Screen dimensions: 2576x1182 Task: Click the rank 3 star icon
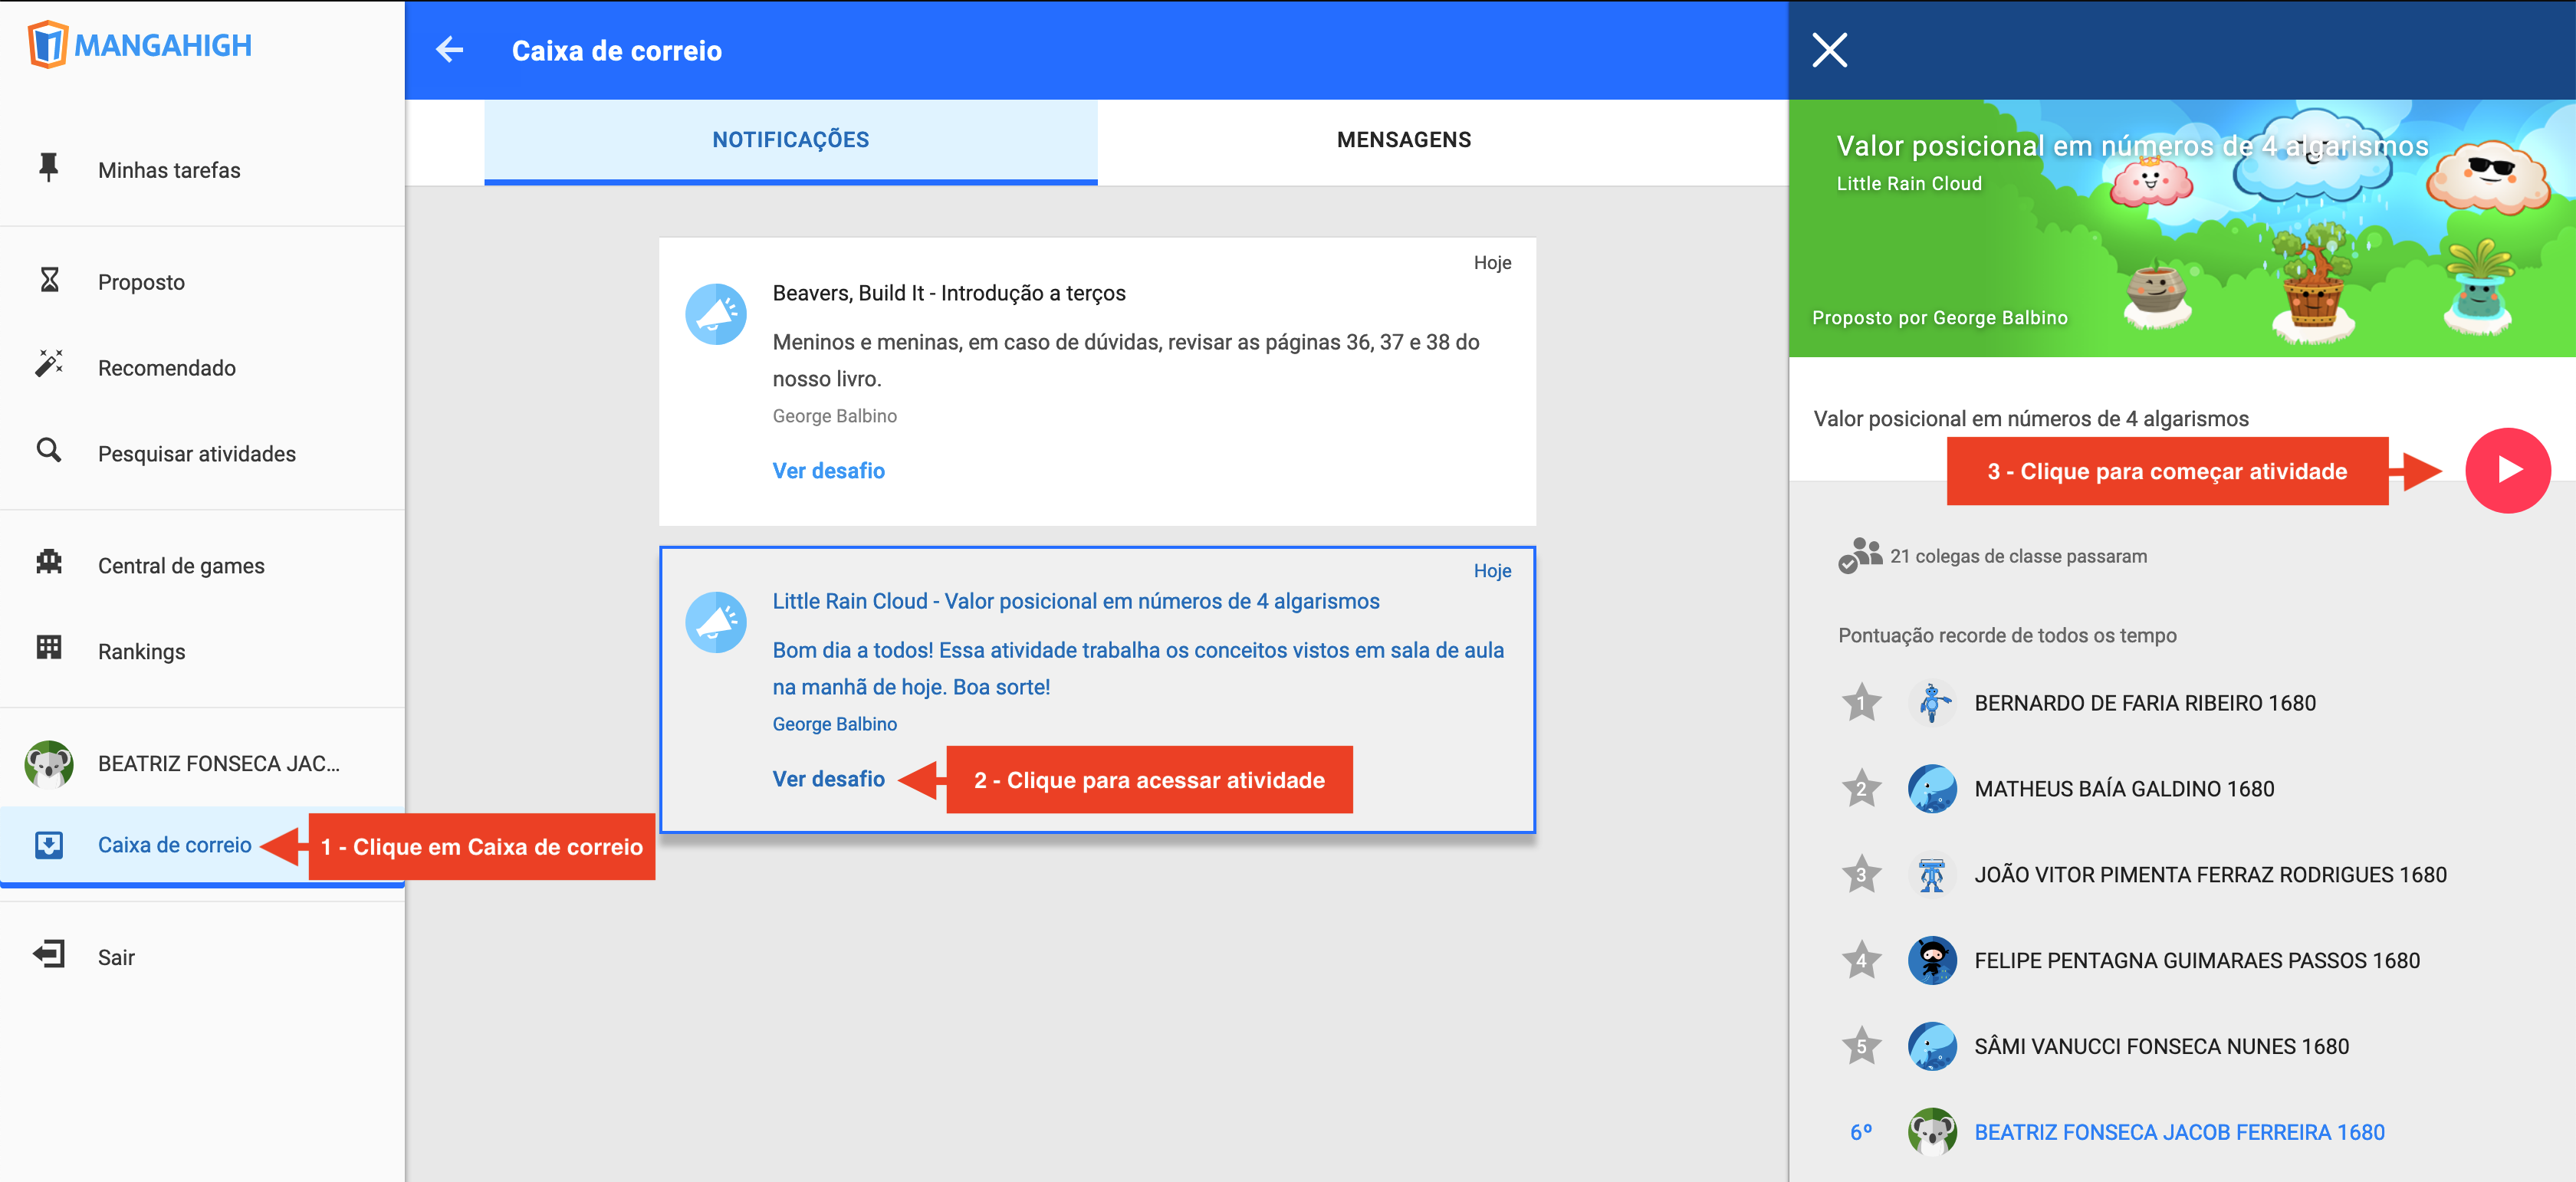(x=1861, y=874)
